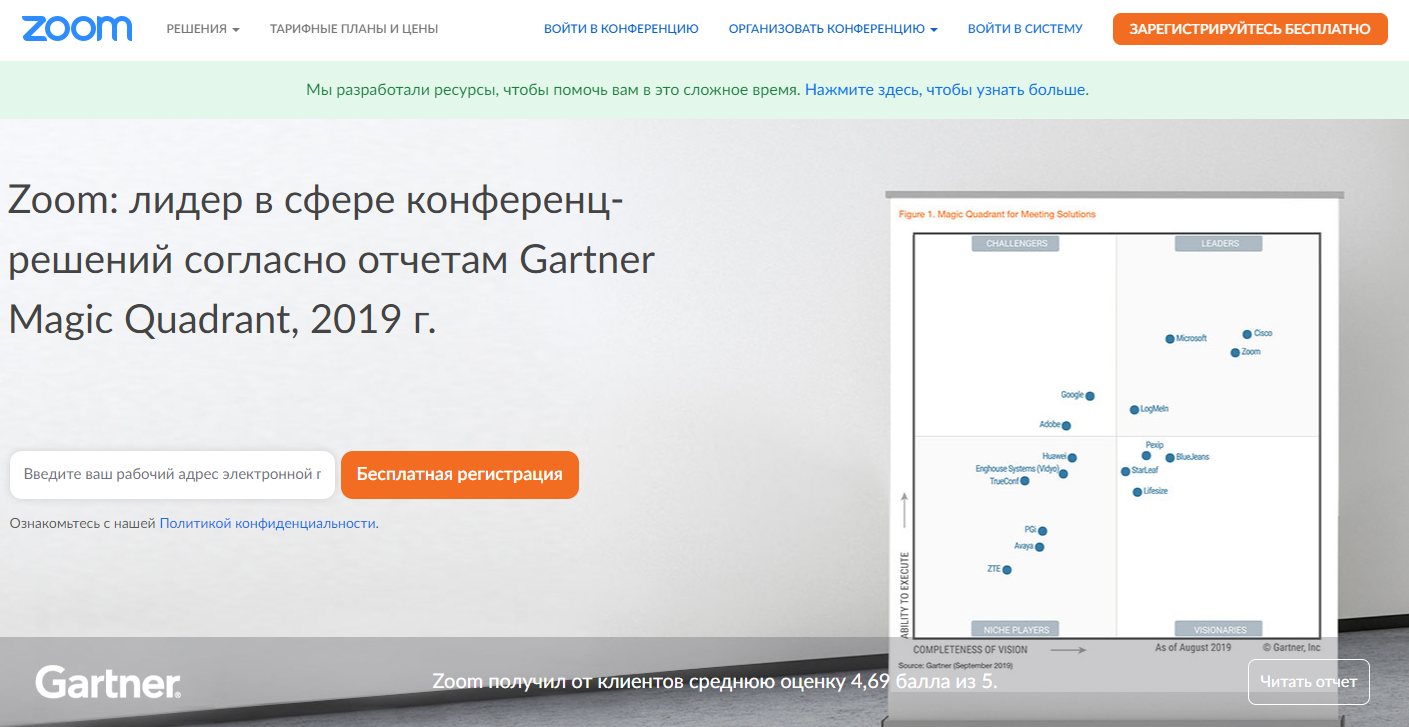Click the Cisco label in the chart
This screenshot has width=1409, height=727.
tap(1263, 334)
